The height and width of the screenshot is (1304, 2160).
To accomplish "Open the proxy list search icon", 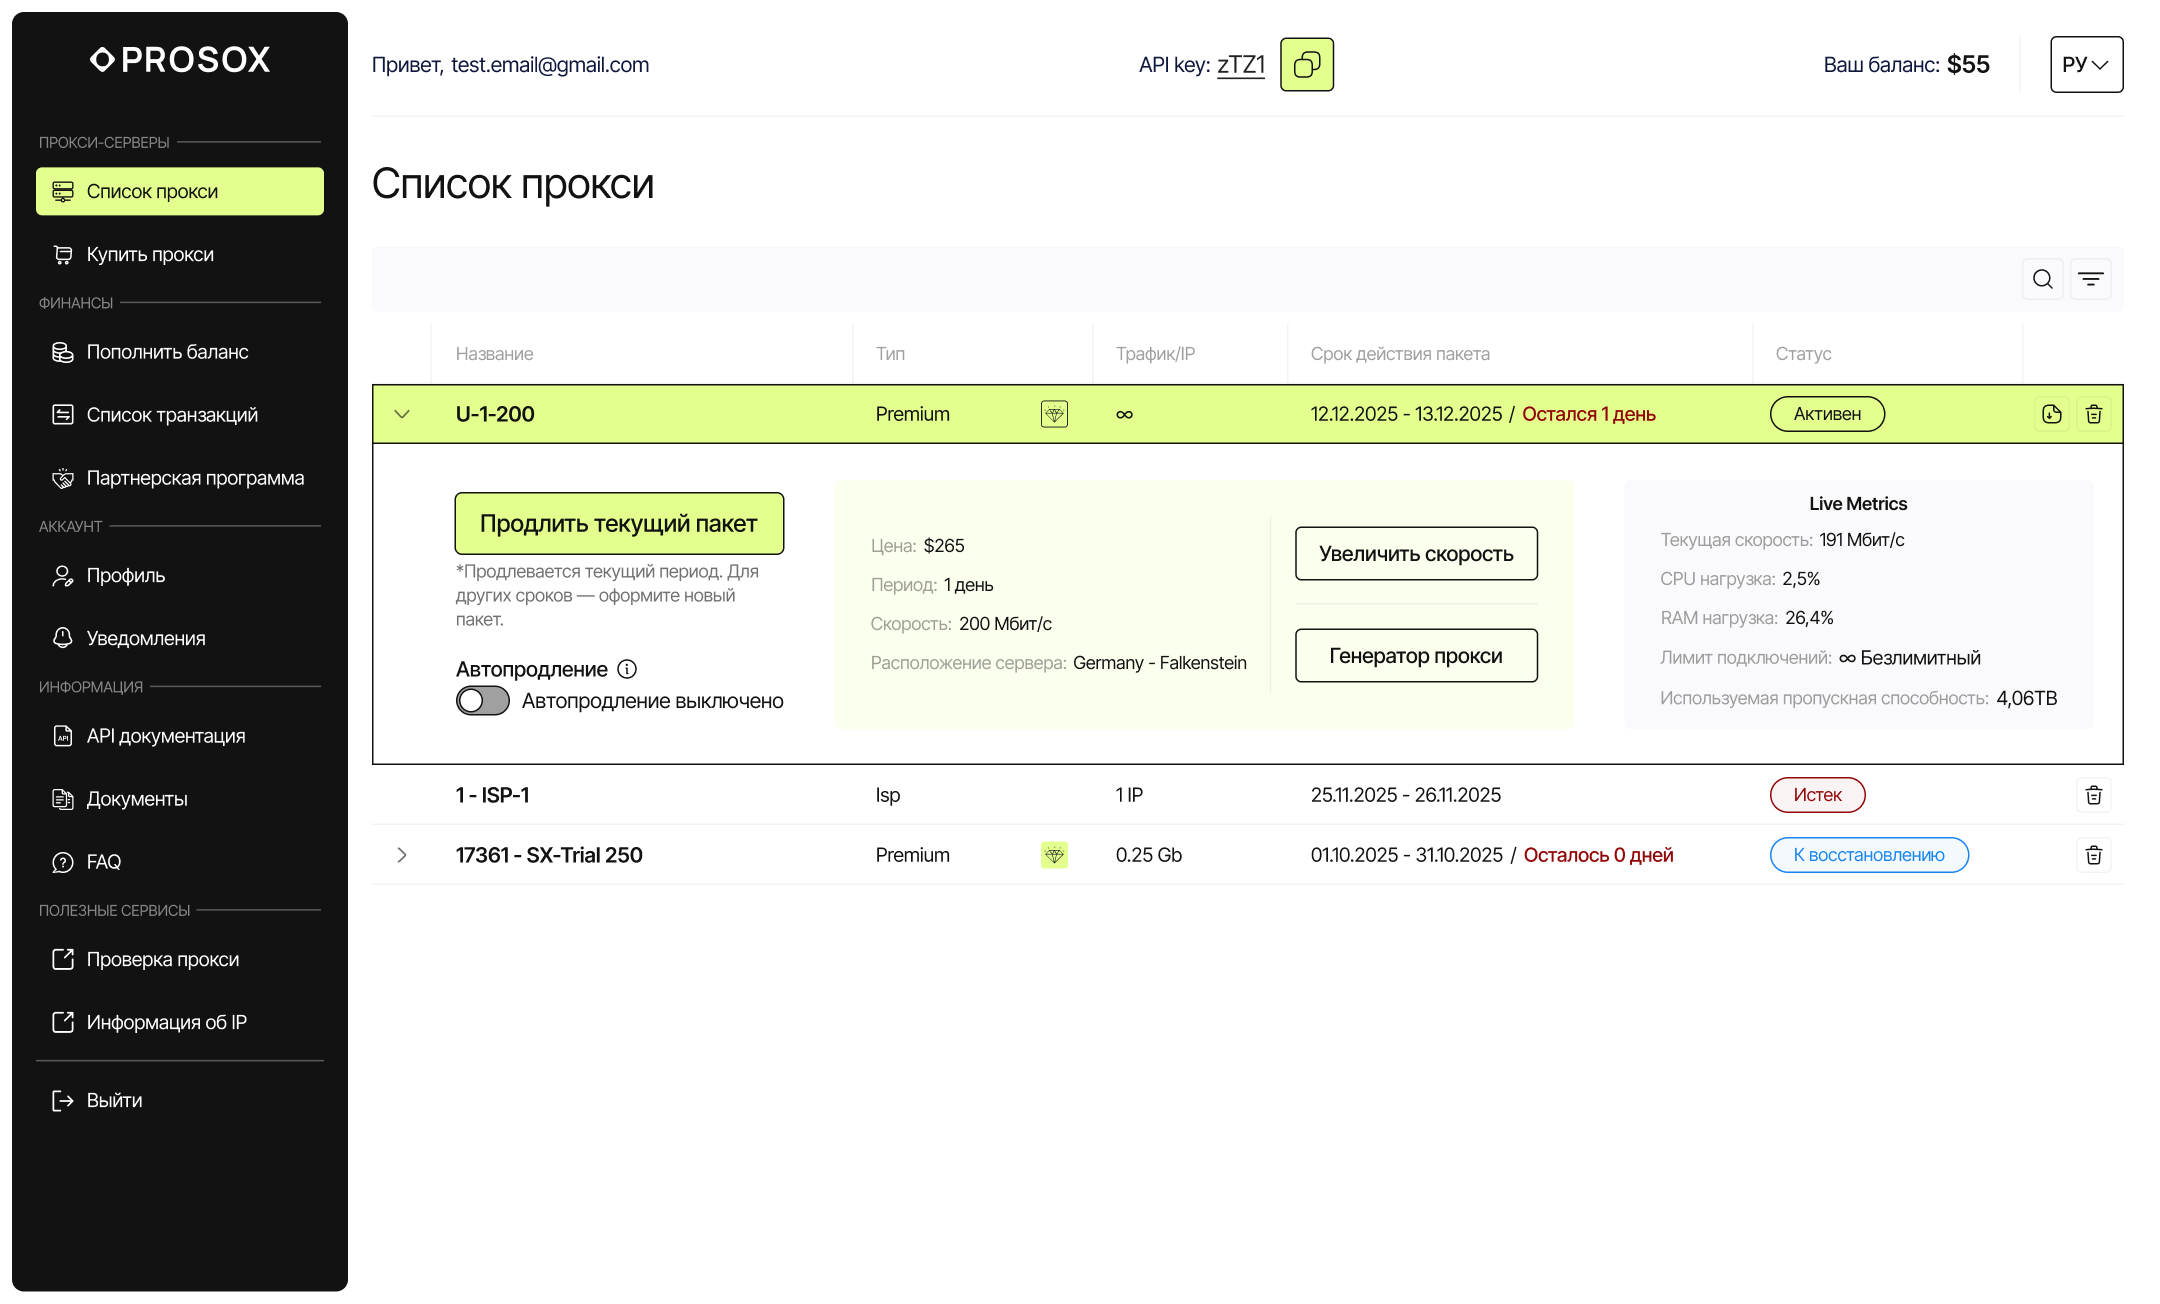I will coord(2043,279).
